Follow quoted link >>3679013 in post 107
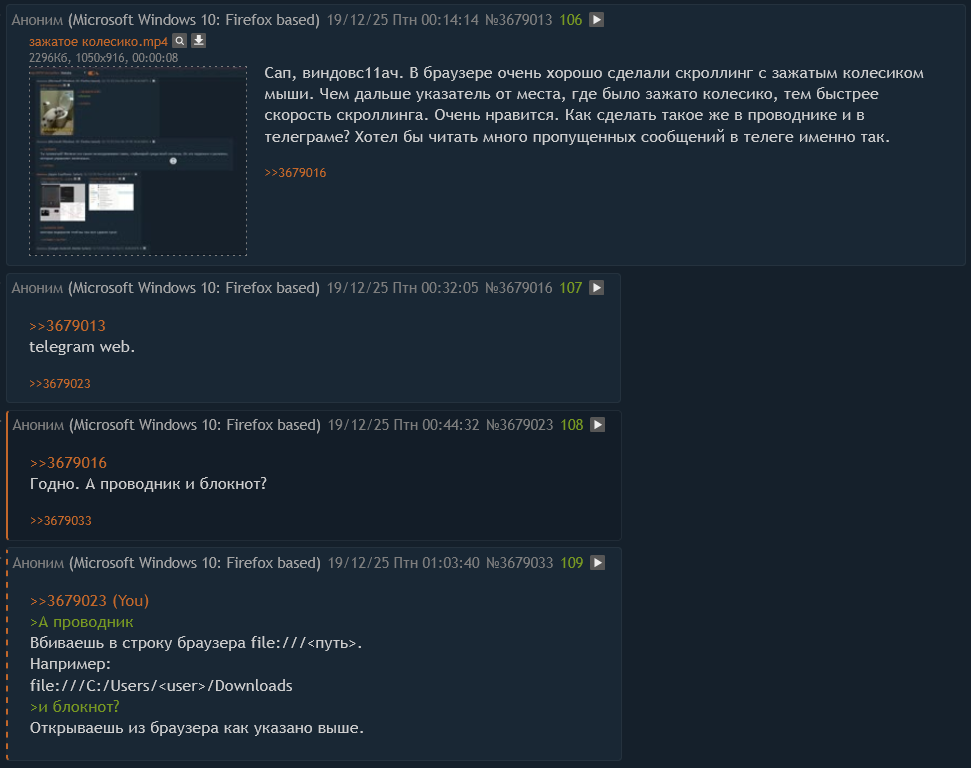 tap(67, 326)
